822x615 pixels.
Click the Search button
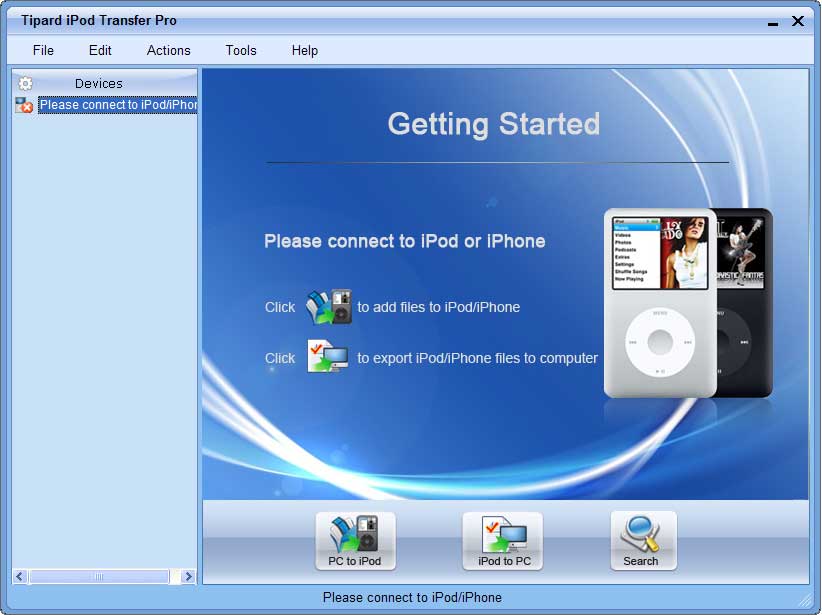[643, 541]
